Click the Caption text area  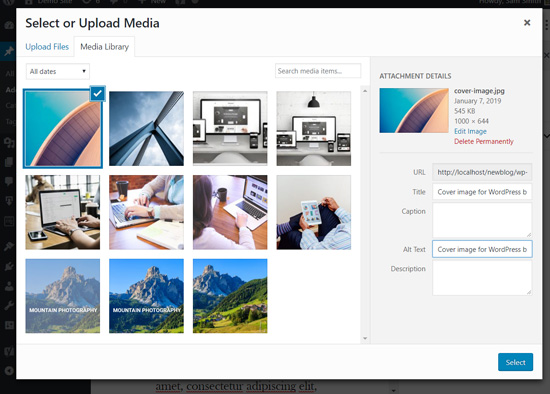[x=482, y=220]
